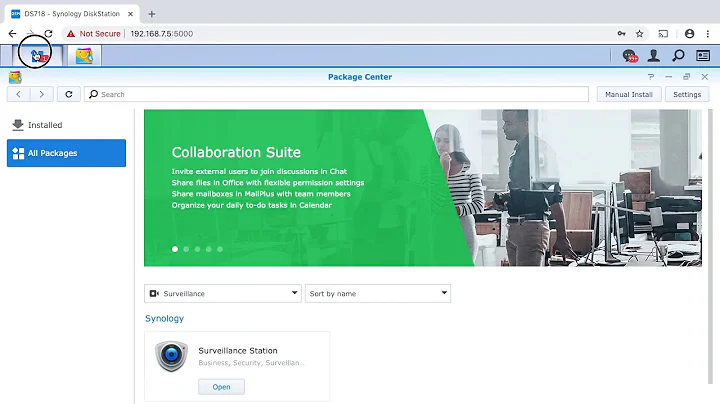
Task: Open Chrome three-dot menu
Action: [x=708, y=34]
